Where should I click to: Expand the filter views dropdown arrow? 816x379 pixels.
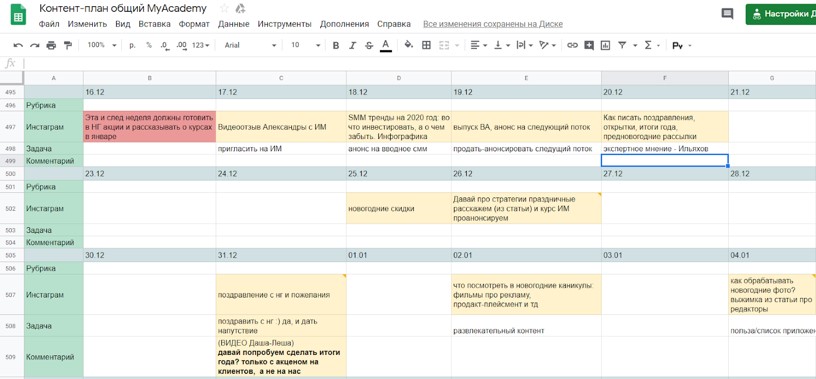tap(635, 46)
